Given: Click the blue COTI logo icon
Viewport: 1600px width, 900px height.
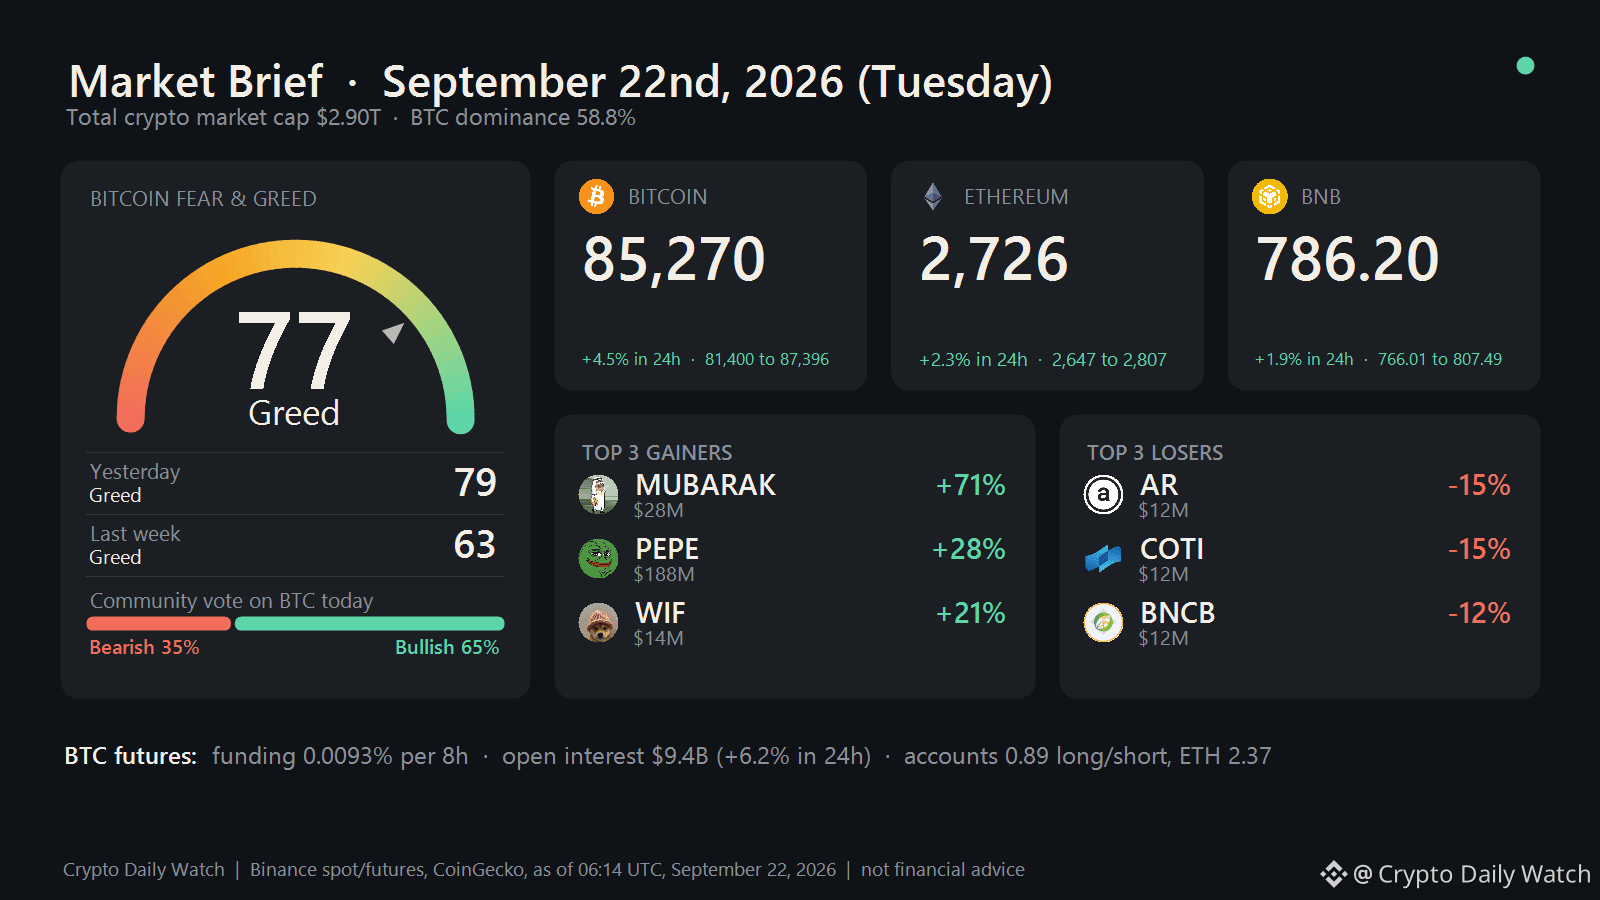Looking at the screenshot, I should click(1104, 558).
